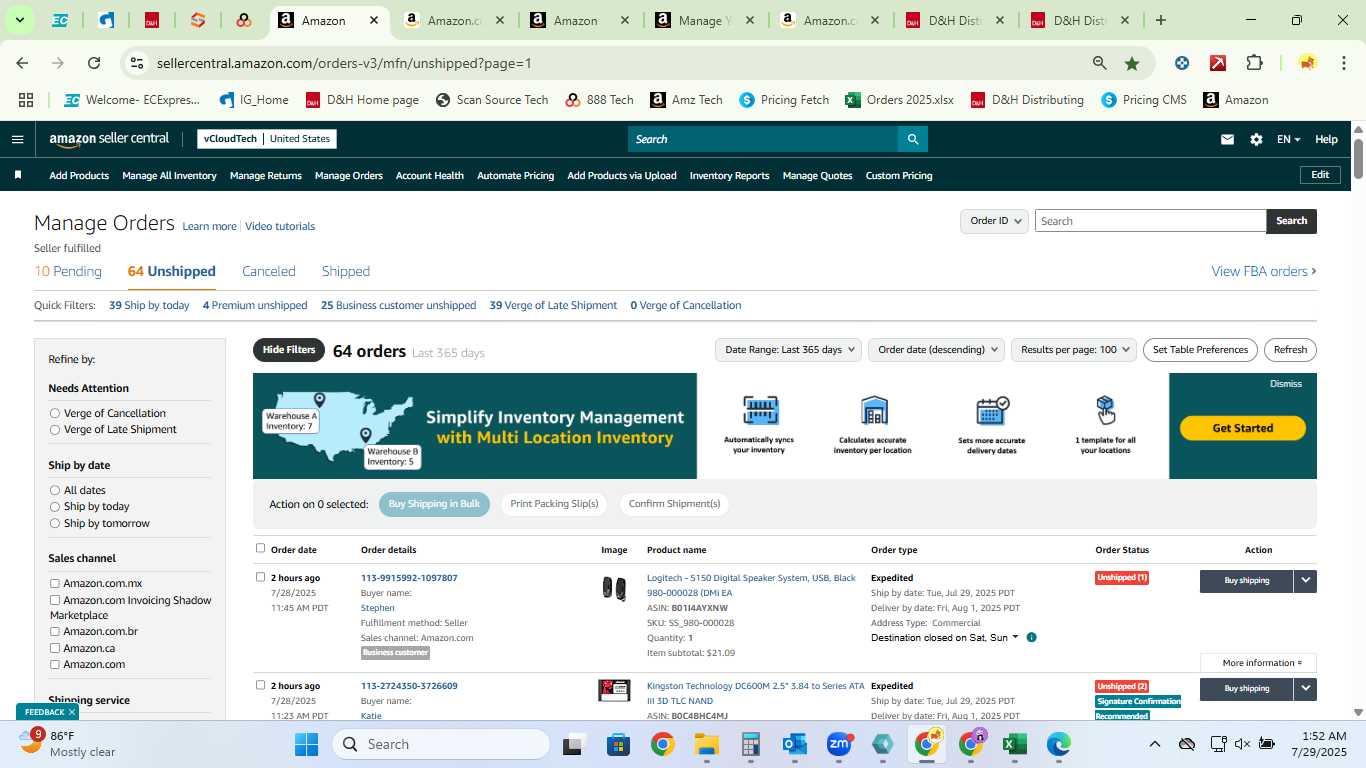1366x768 pixels.
Task: Open the EN language dropdown
Action: 1288,140
